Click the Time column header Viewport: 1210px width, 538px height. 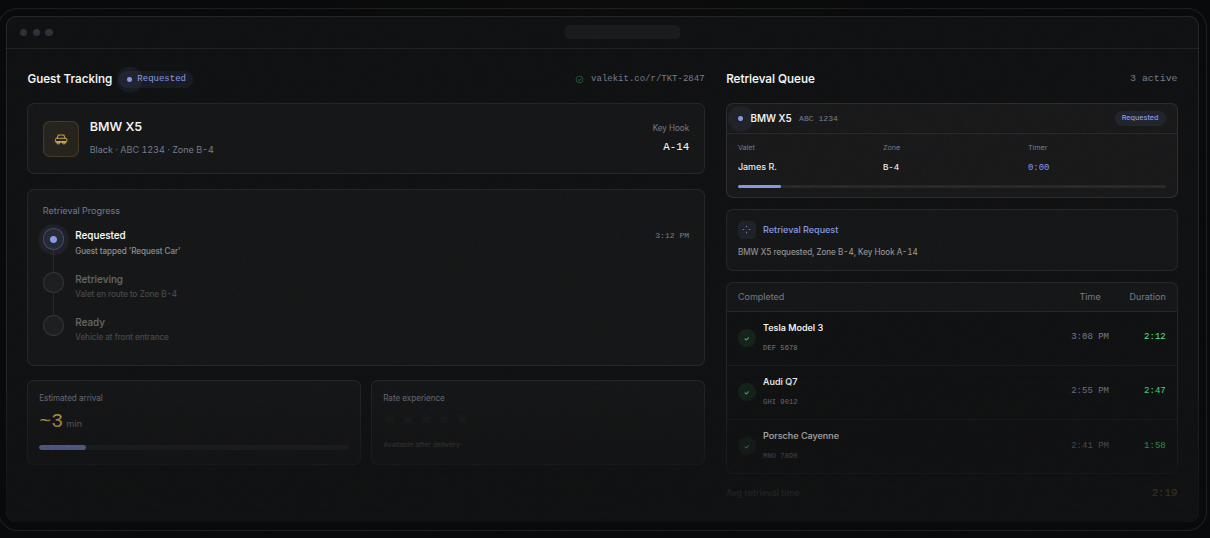click(1090, 297)
